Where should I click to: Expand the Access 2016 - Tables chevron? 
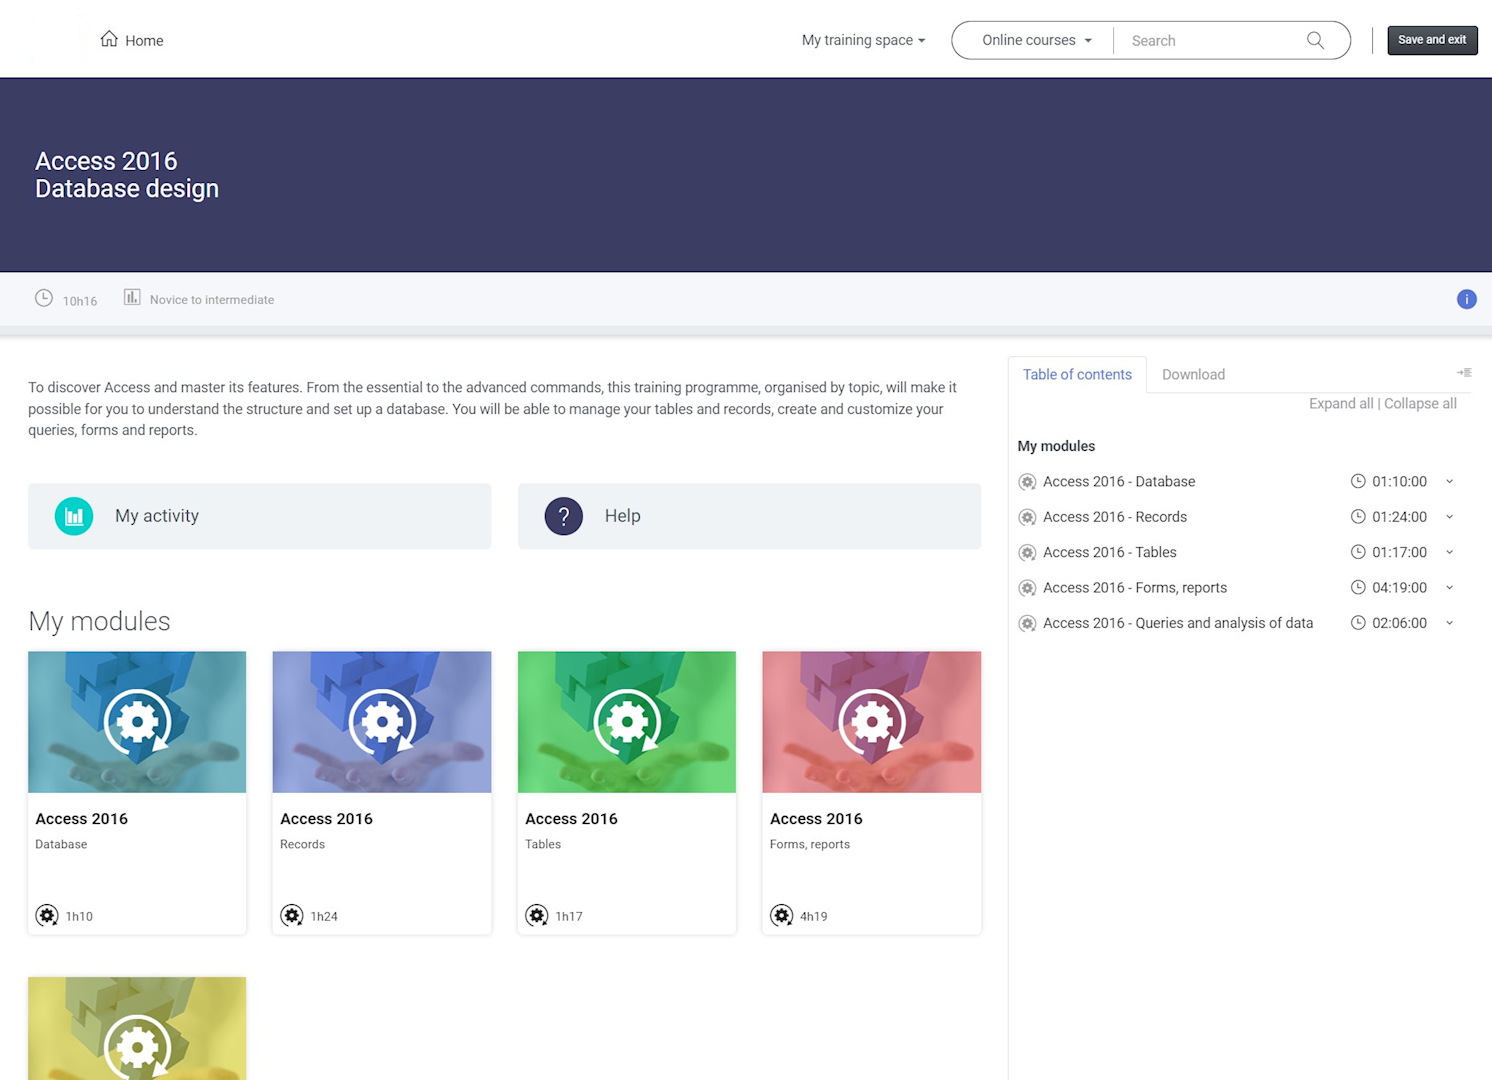pyautogui.click(x=1449, y=552)
